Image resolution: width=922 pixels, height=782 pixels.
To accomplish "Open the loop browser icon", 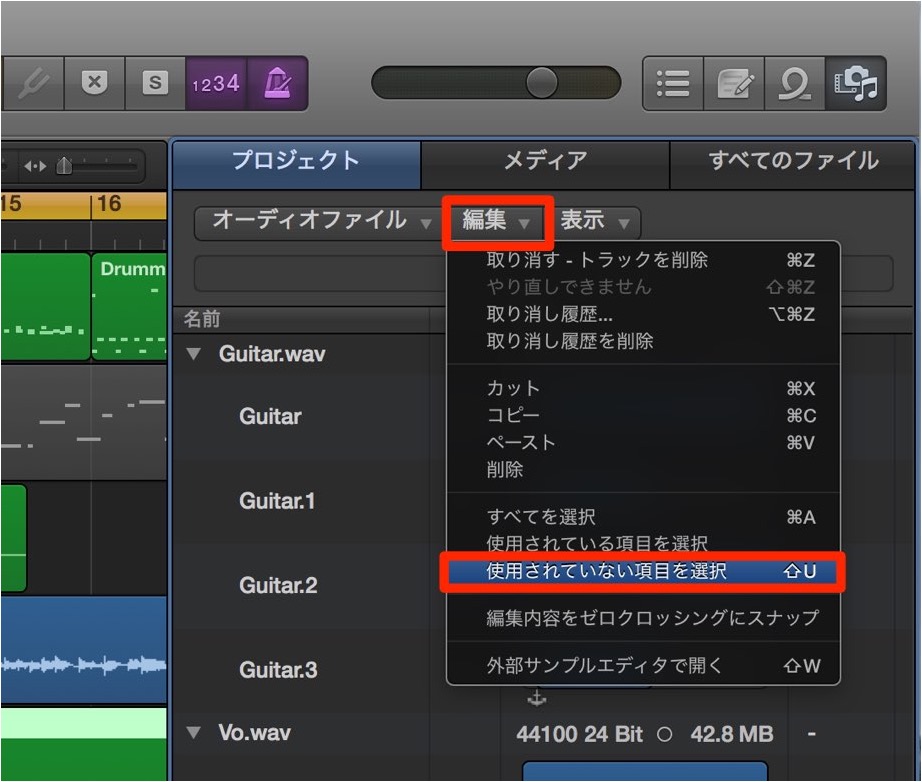I will coord(795,83).
